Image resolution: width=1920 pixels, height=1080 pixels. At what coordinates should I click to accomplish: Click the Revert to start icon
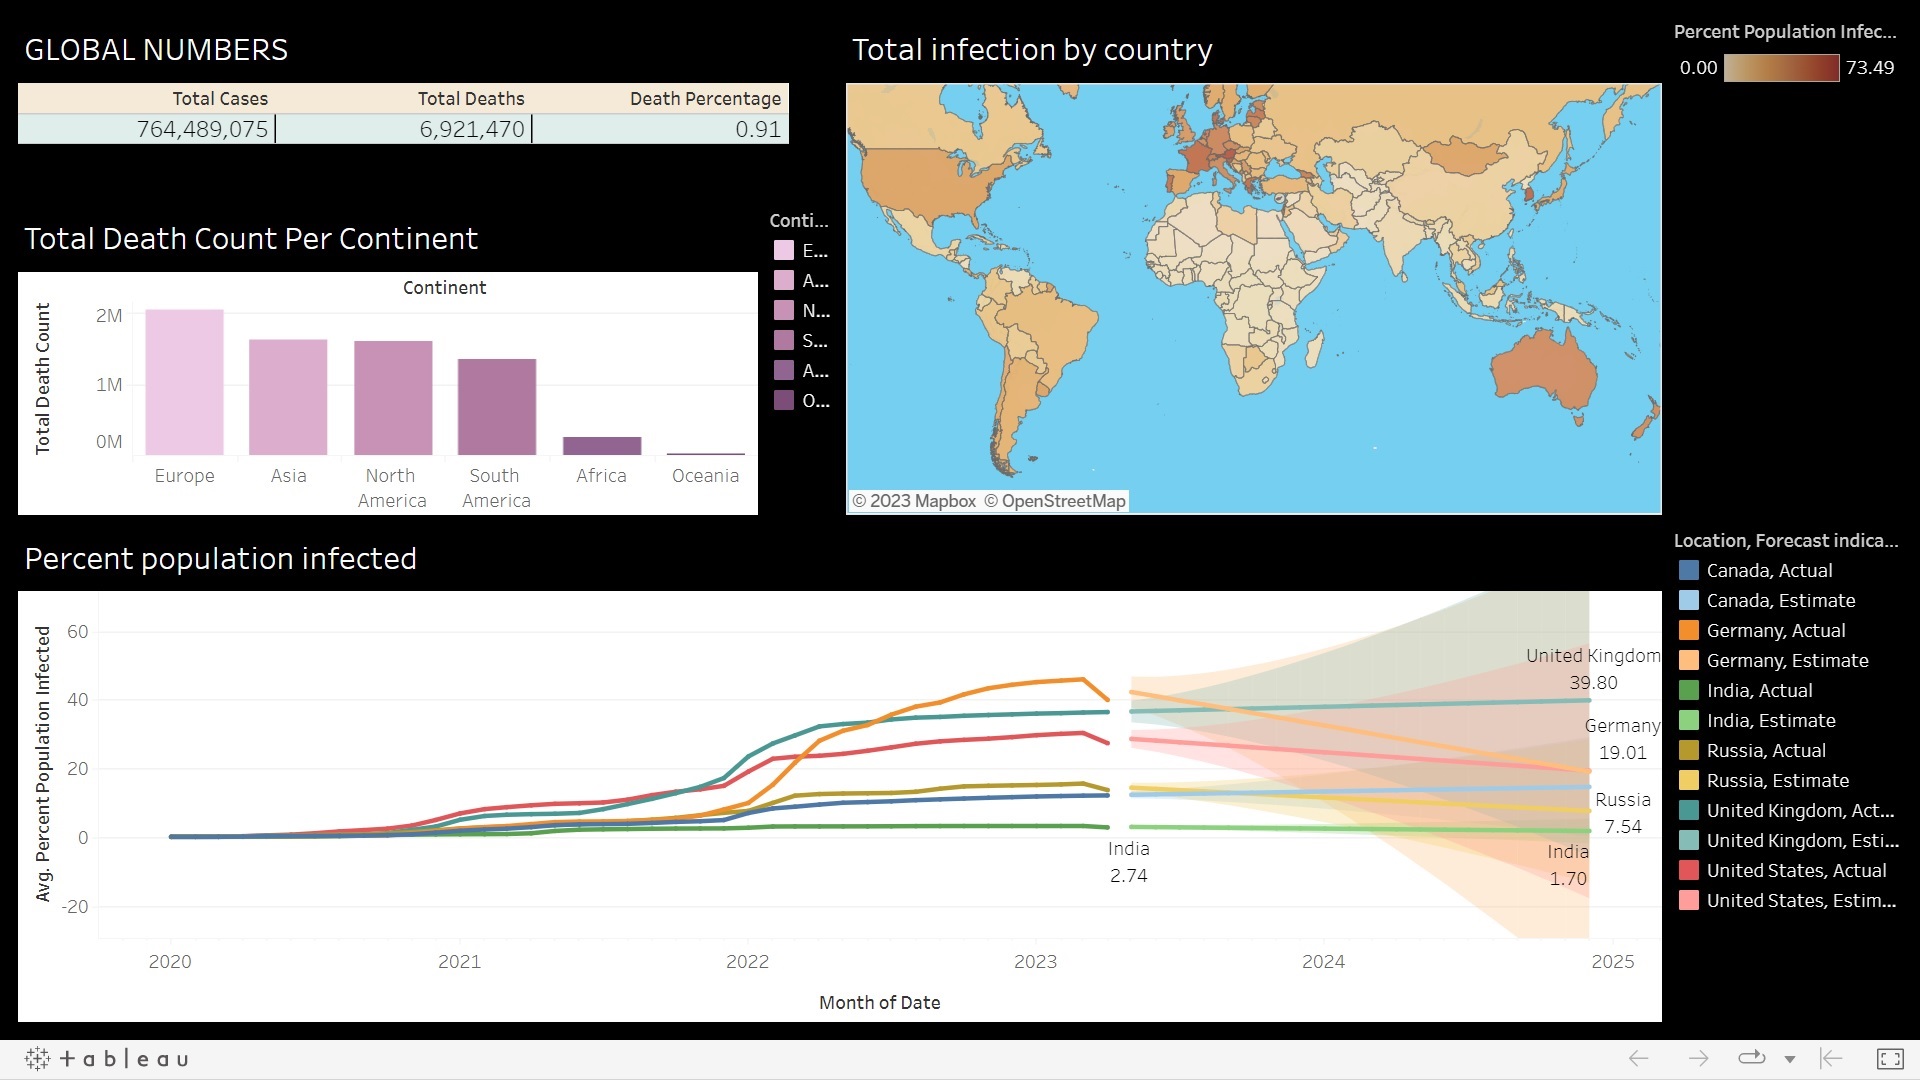pyautogui.click(x=1831, y=1058)
